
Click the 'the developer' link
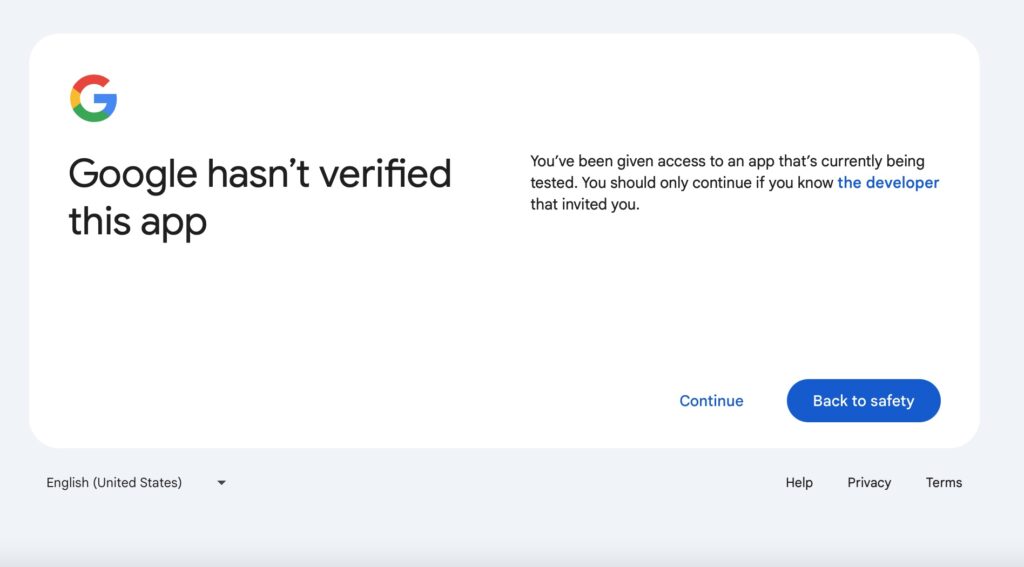[888, 182]
